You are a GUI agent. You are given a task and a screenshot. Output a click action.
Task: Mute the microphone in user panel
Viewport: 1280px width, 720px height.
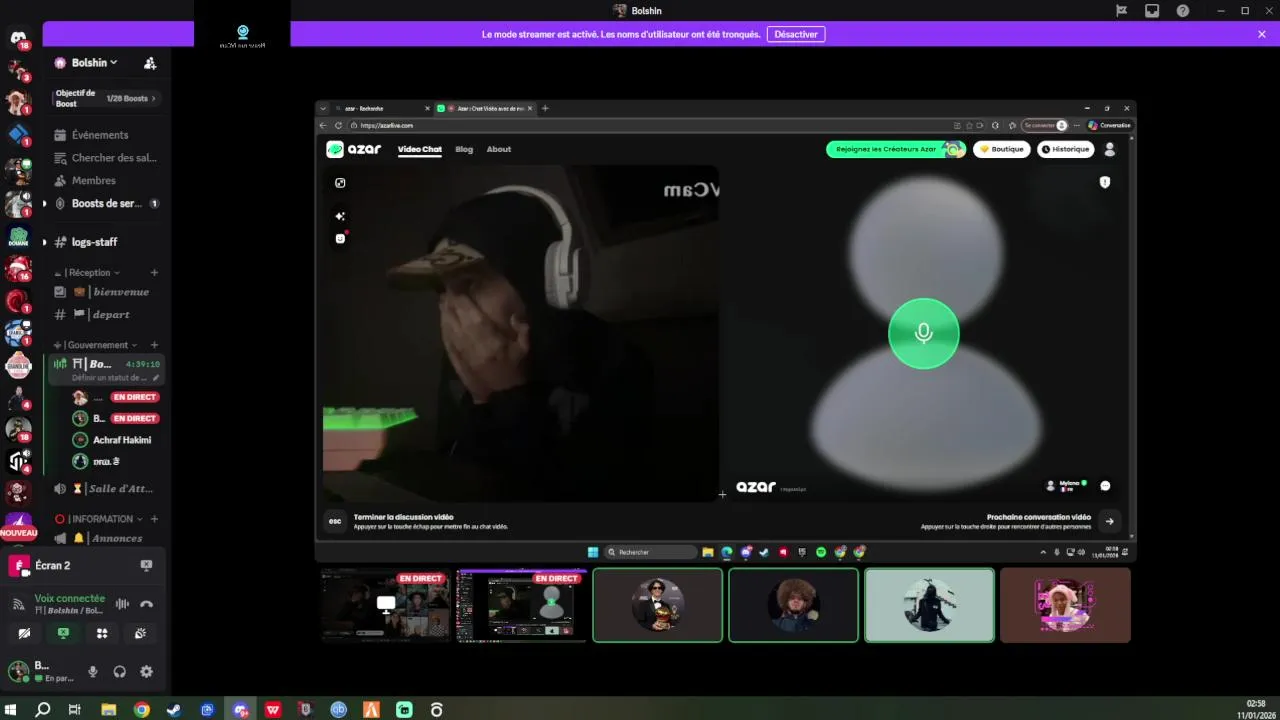click(x=93, y=672)
